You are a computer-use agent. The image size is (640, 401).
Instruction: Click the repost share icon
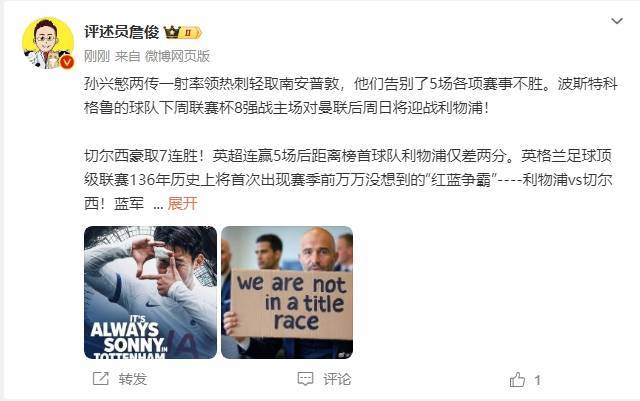click(x=100, y=379)
